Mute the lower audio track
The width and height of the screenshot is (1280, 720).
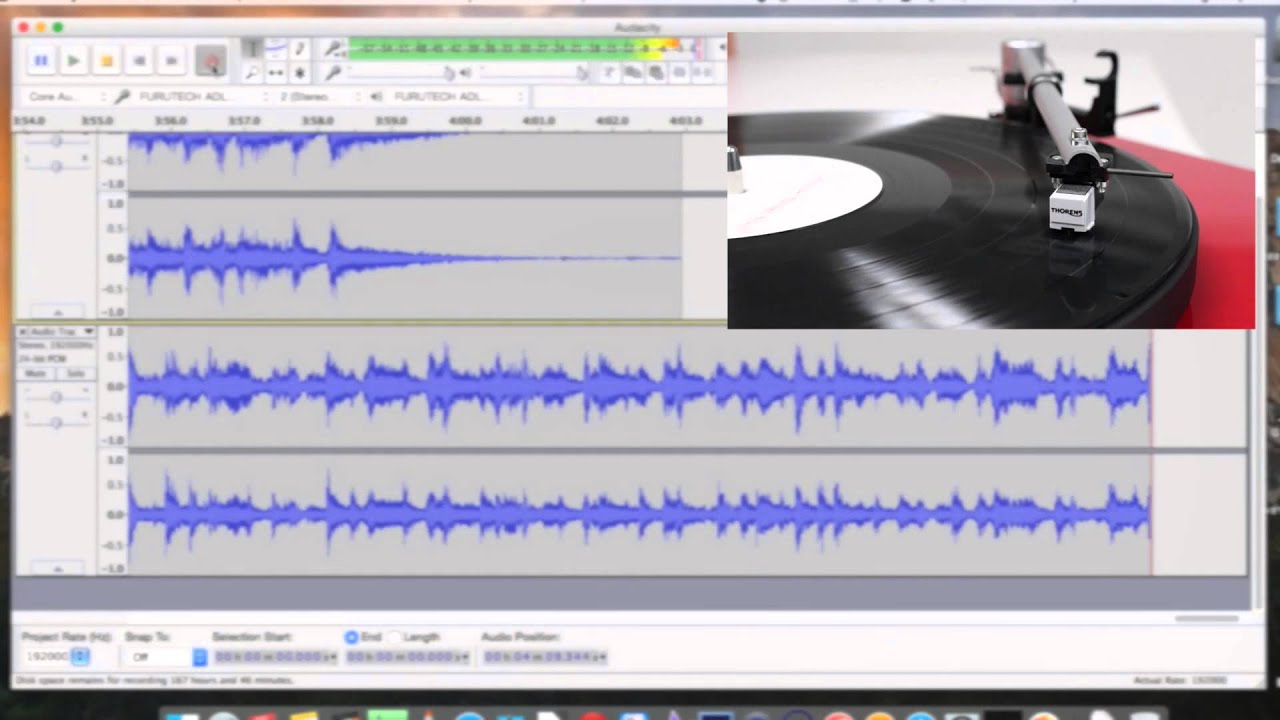pos(36,373)
